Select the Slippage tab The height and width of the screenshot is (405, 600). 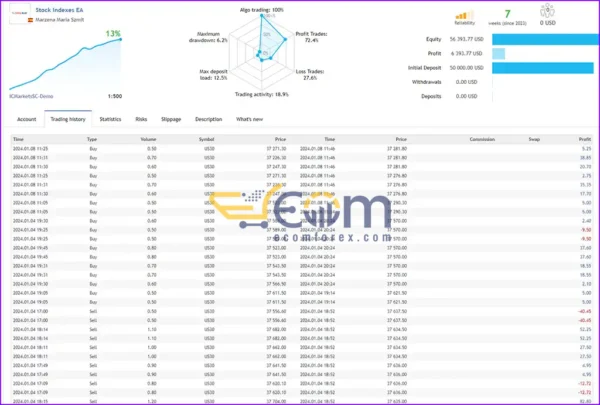click(171, 119)
